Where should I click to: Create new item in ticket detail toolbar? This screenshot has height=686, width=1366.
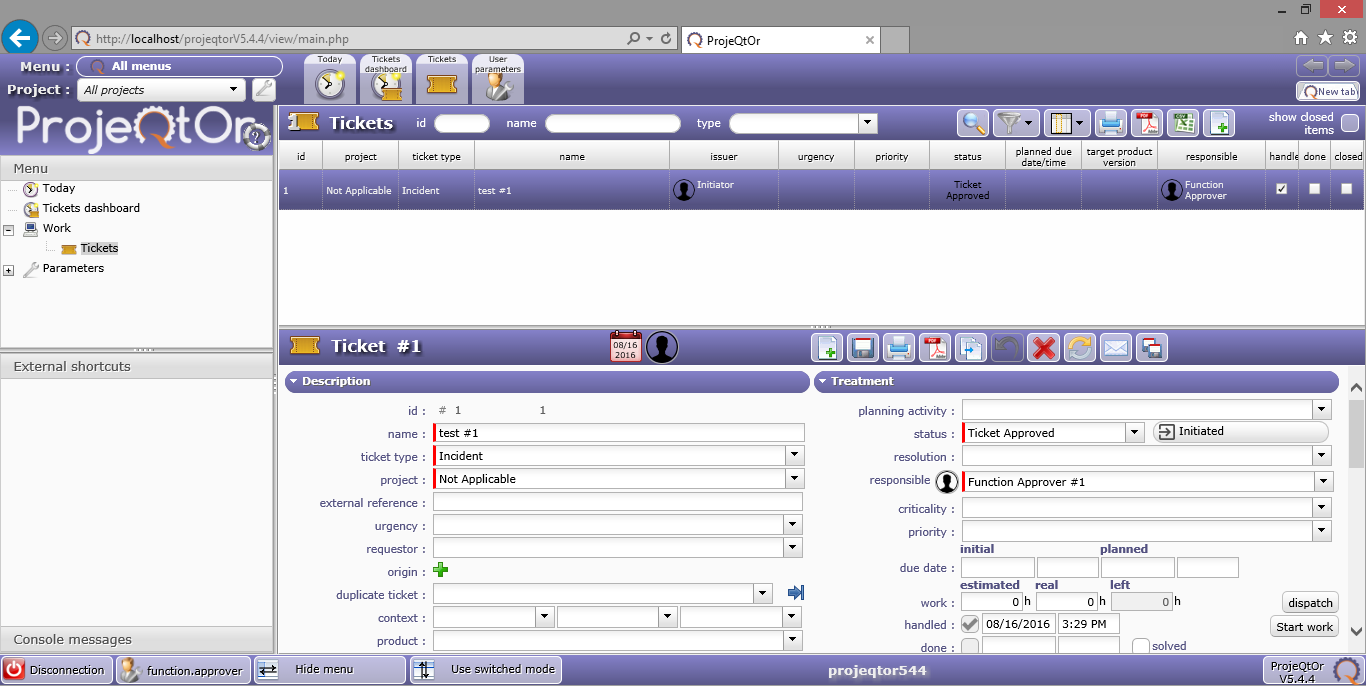click(827, 348)
